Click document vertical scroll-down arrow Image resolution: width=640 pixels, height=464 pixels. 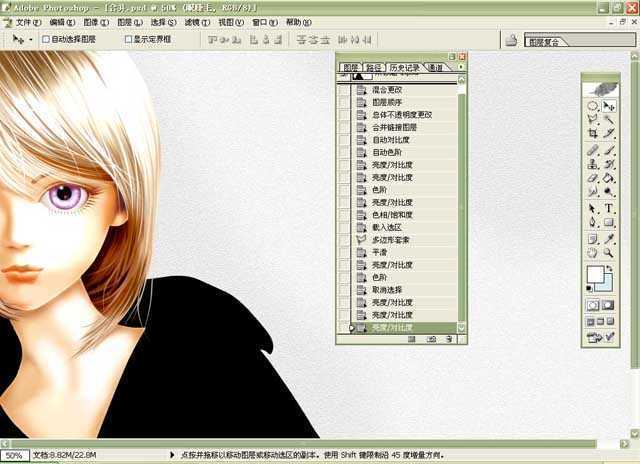click(635, 433)
